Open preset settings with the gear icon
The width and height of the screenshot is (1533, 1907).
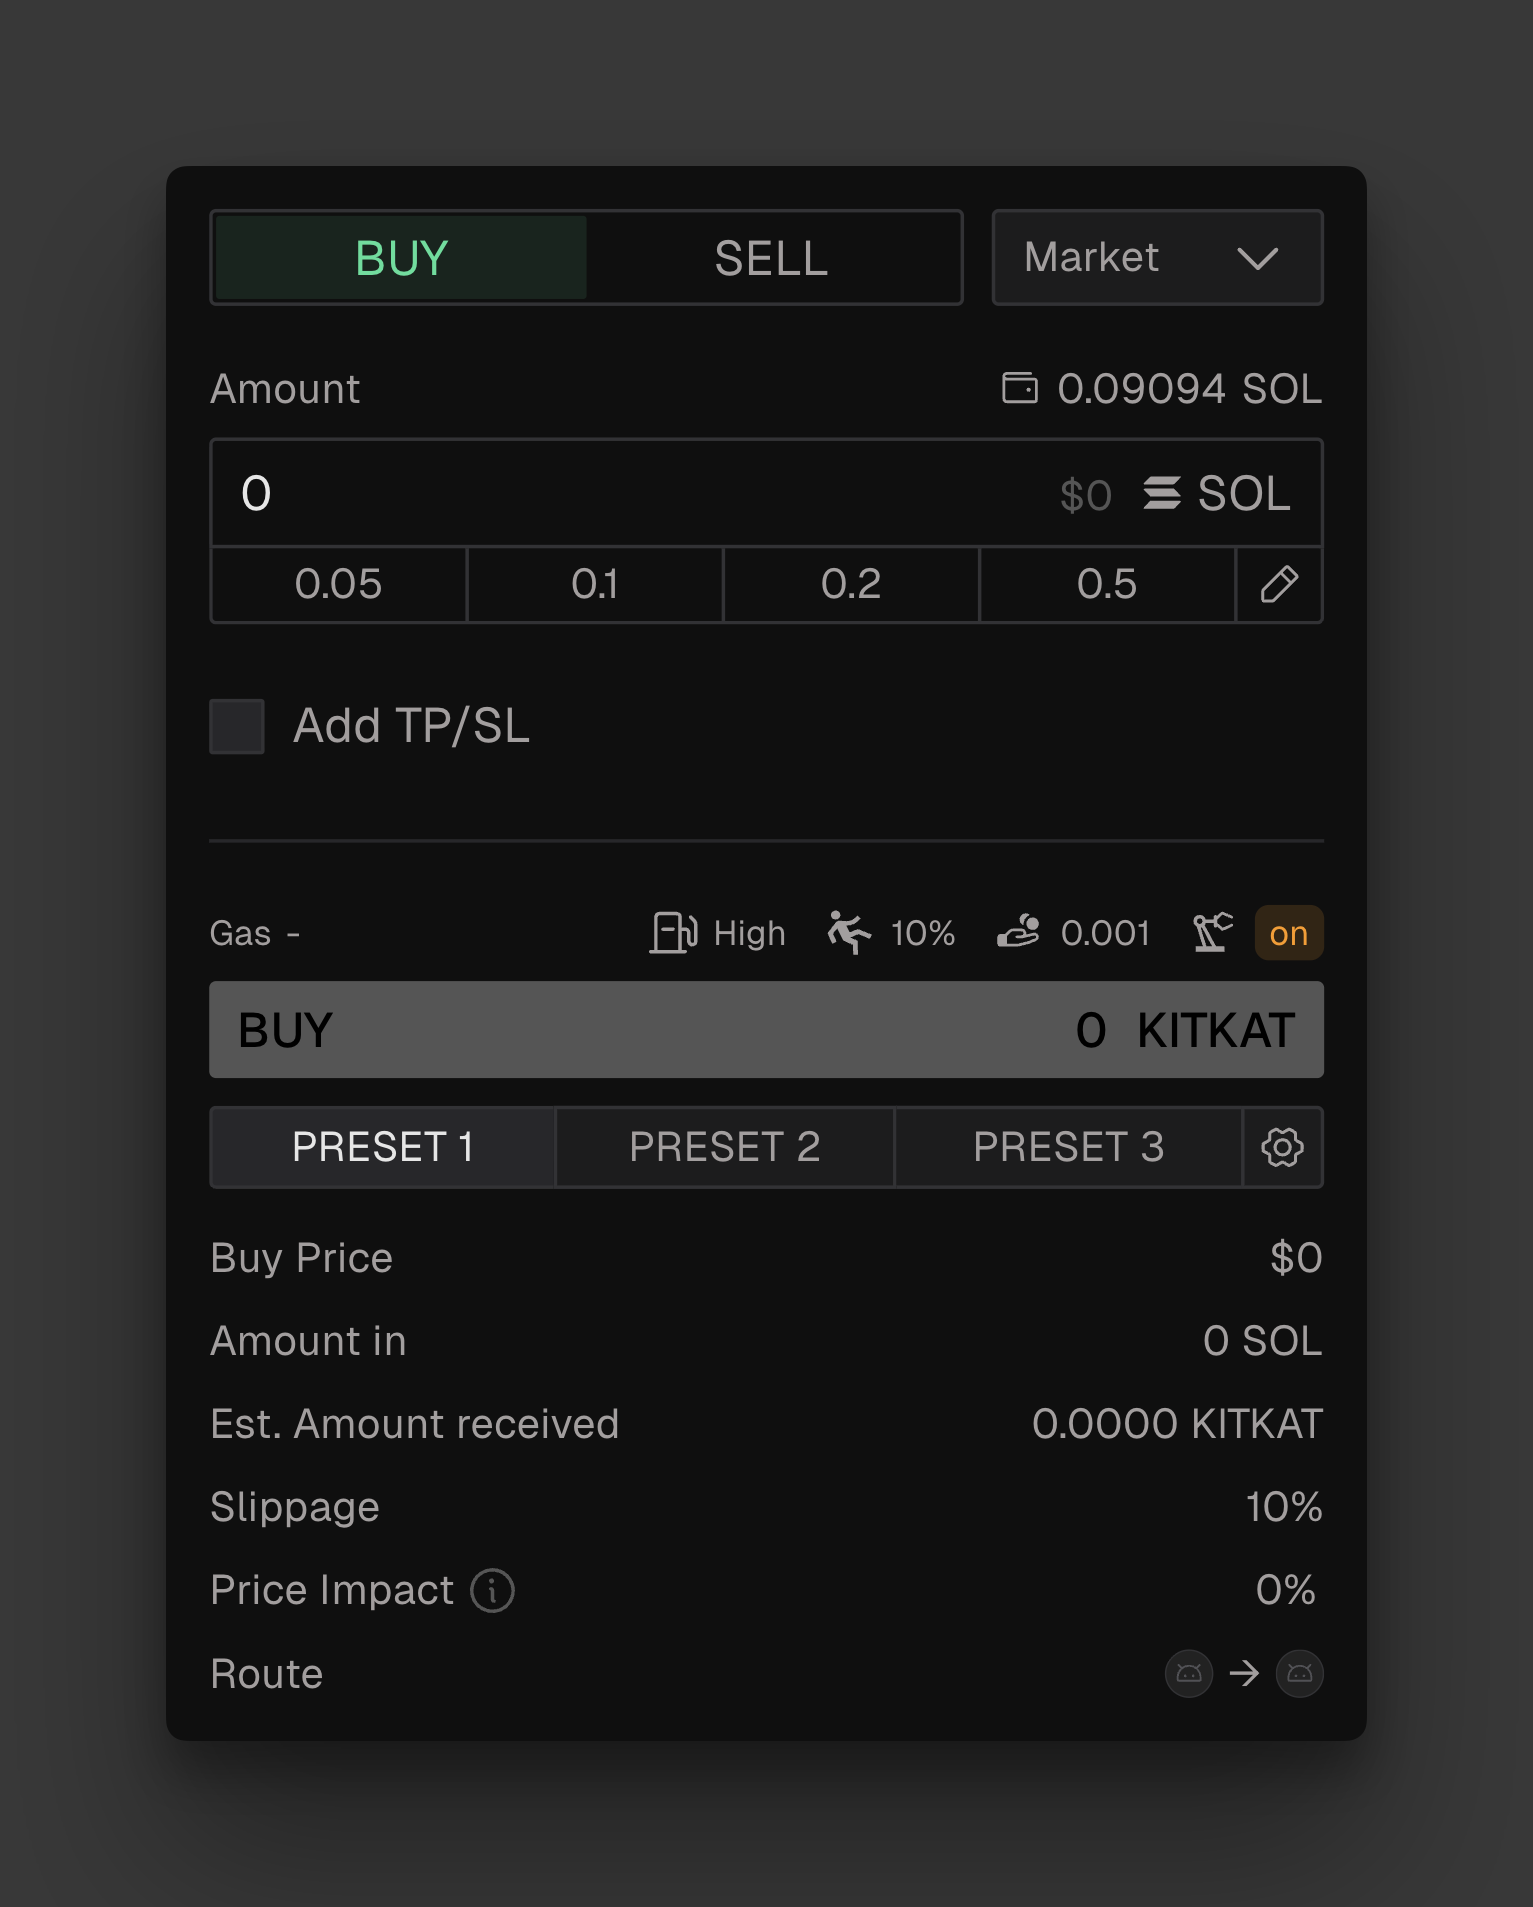(1282, 1147)
